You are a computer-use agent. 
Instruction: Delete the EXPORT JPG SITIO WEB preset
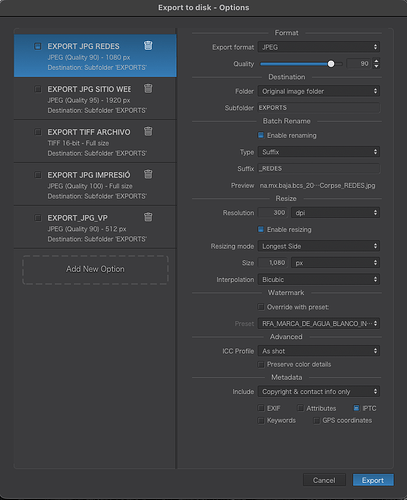coord(148,88)
